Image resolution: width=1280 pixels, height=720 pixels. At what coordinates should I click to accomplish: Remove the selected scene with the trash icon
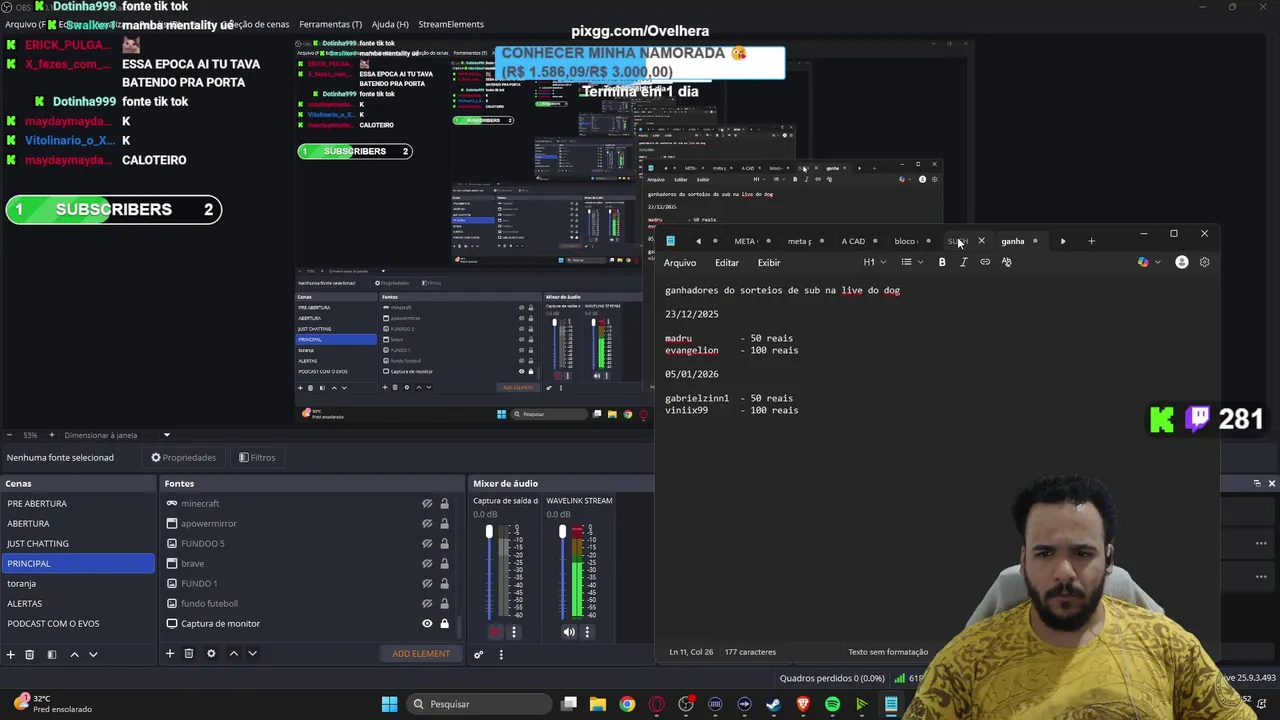(30, 654)
